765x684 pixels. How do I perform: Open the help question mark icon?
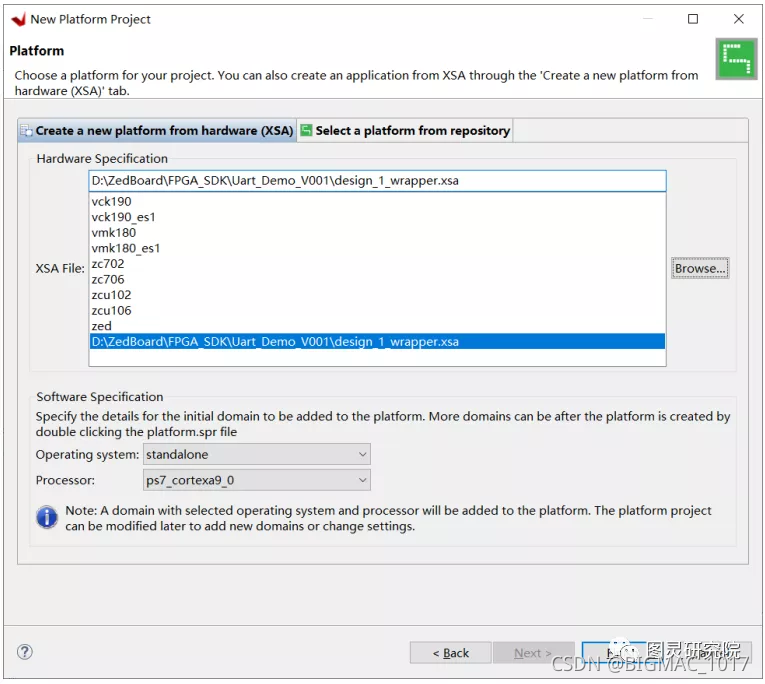(24, 652)
